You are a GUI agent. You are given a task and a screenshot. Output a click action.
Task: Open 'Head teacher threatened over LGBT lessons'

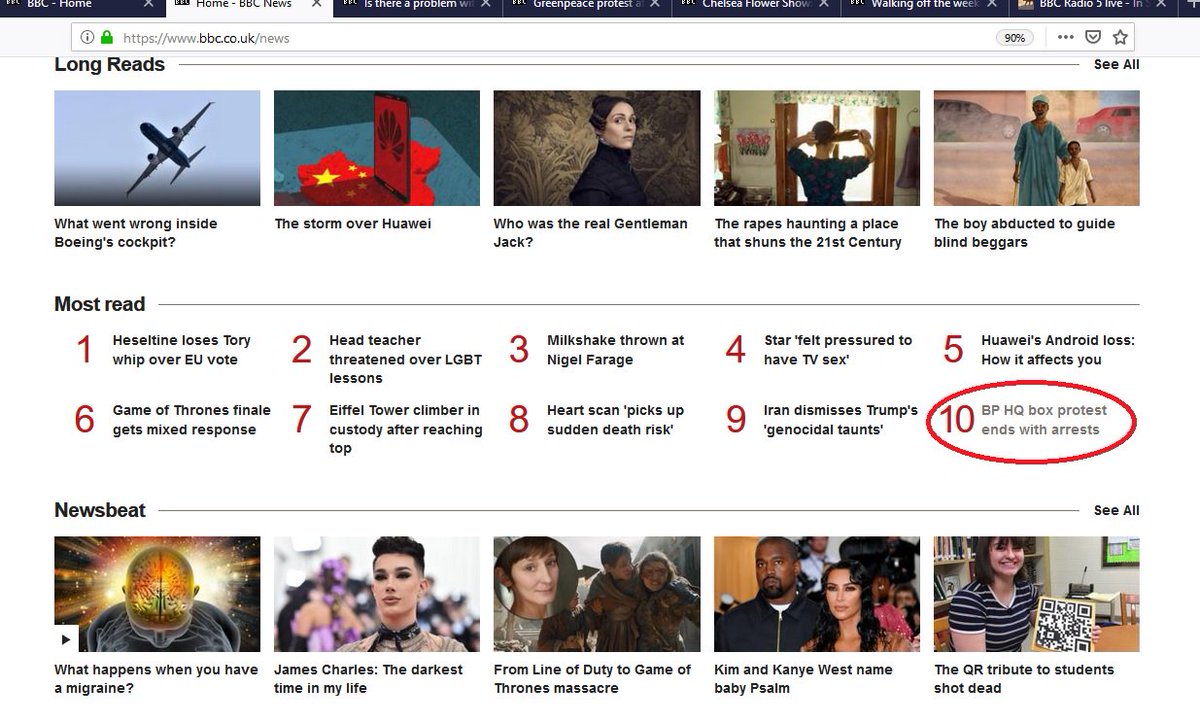point(406,359)
